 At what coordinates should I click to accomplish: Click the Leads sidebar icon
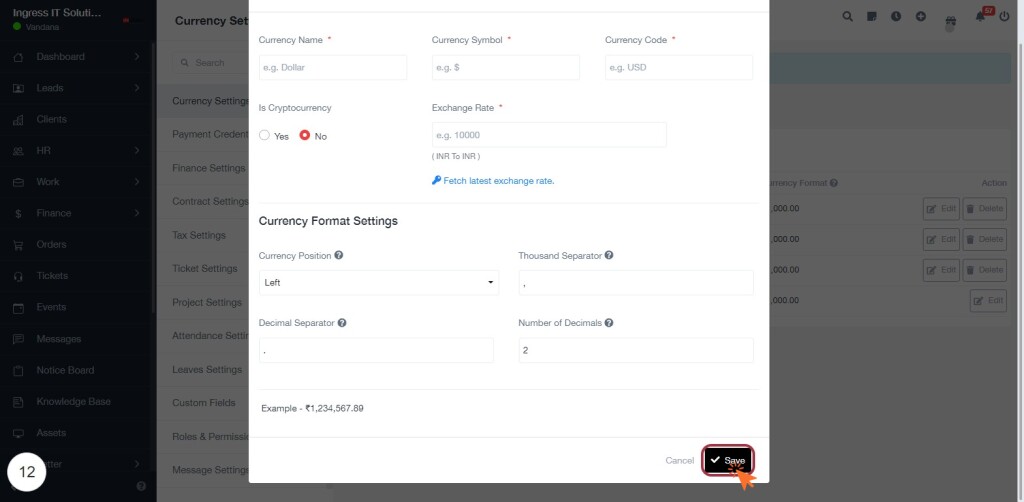[x=18, y=88]
